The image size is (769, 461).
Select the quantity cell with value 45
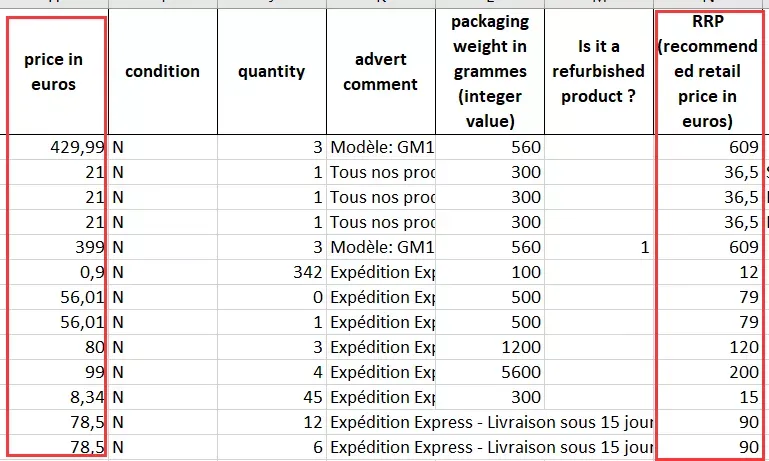click(272, 397)
